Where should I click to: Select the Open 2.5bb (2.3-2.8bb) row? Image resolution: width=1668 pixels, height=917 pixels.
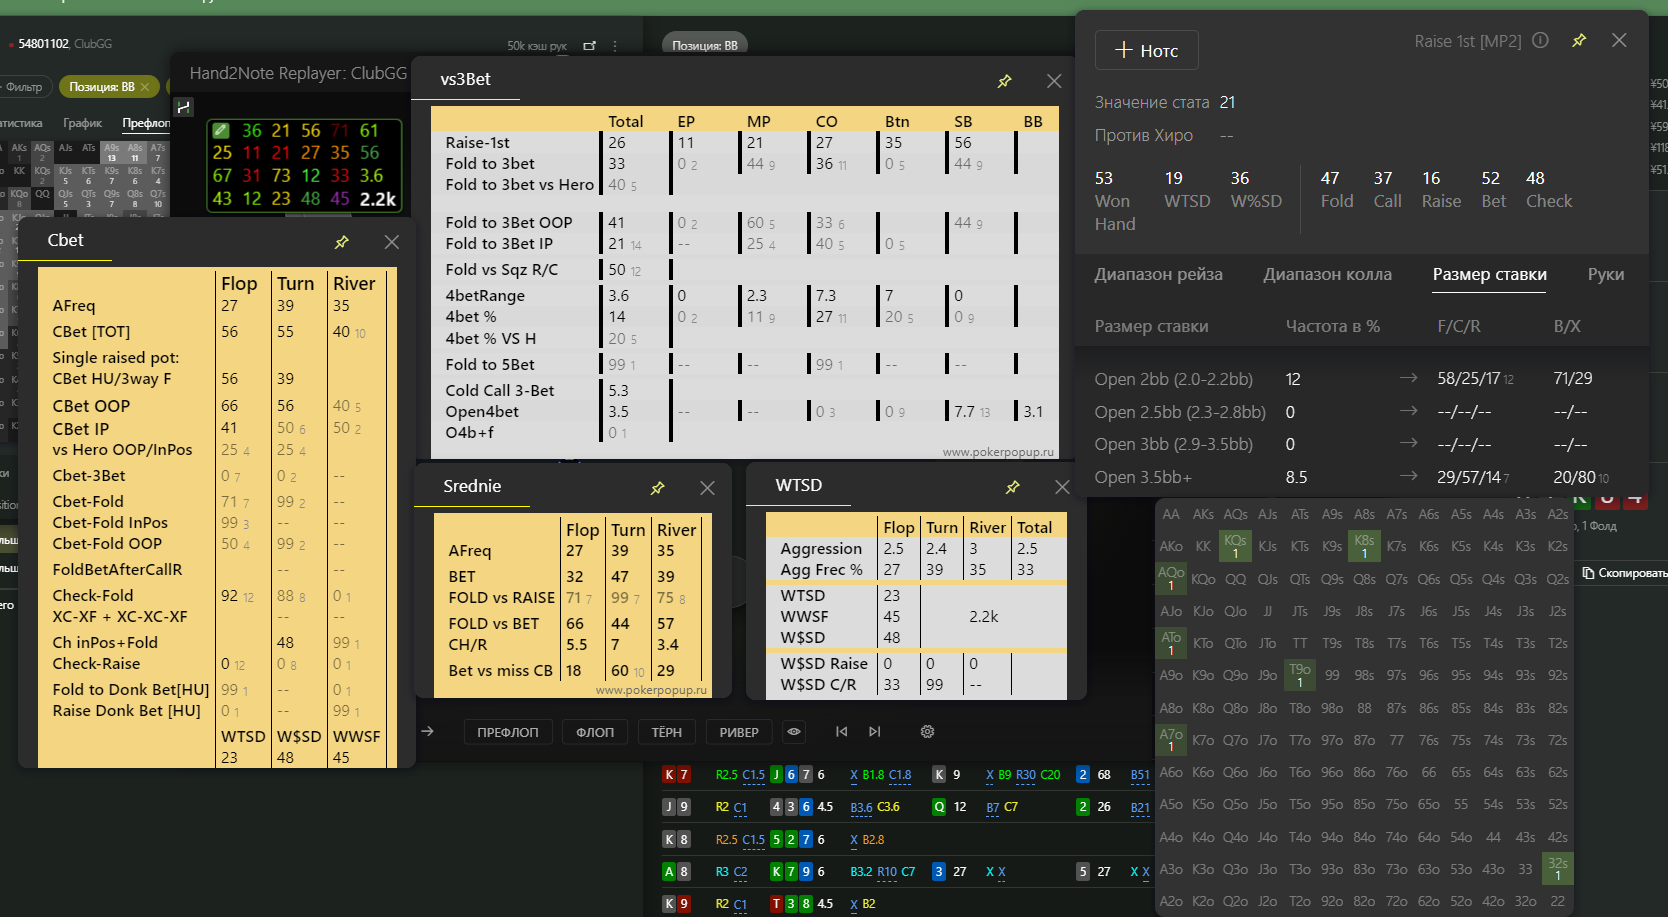[x=1361, y=412]
